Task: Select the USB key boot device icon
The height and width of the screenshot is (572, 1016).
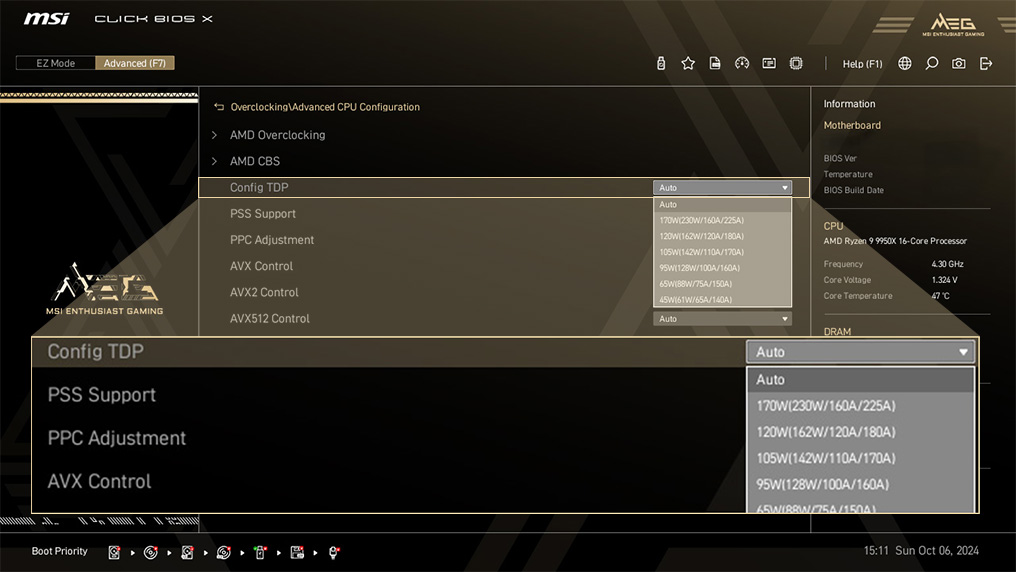Action: [260, 552]
